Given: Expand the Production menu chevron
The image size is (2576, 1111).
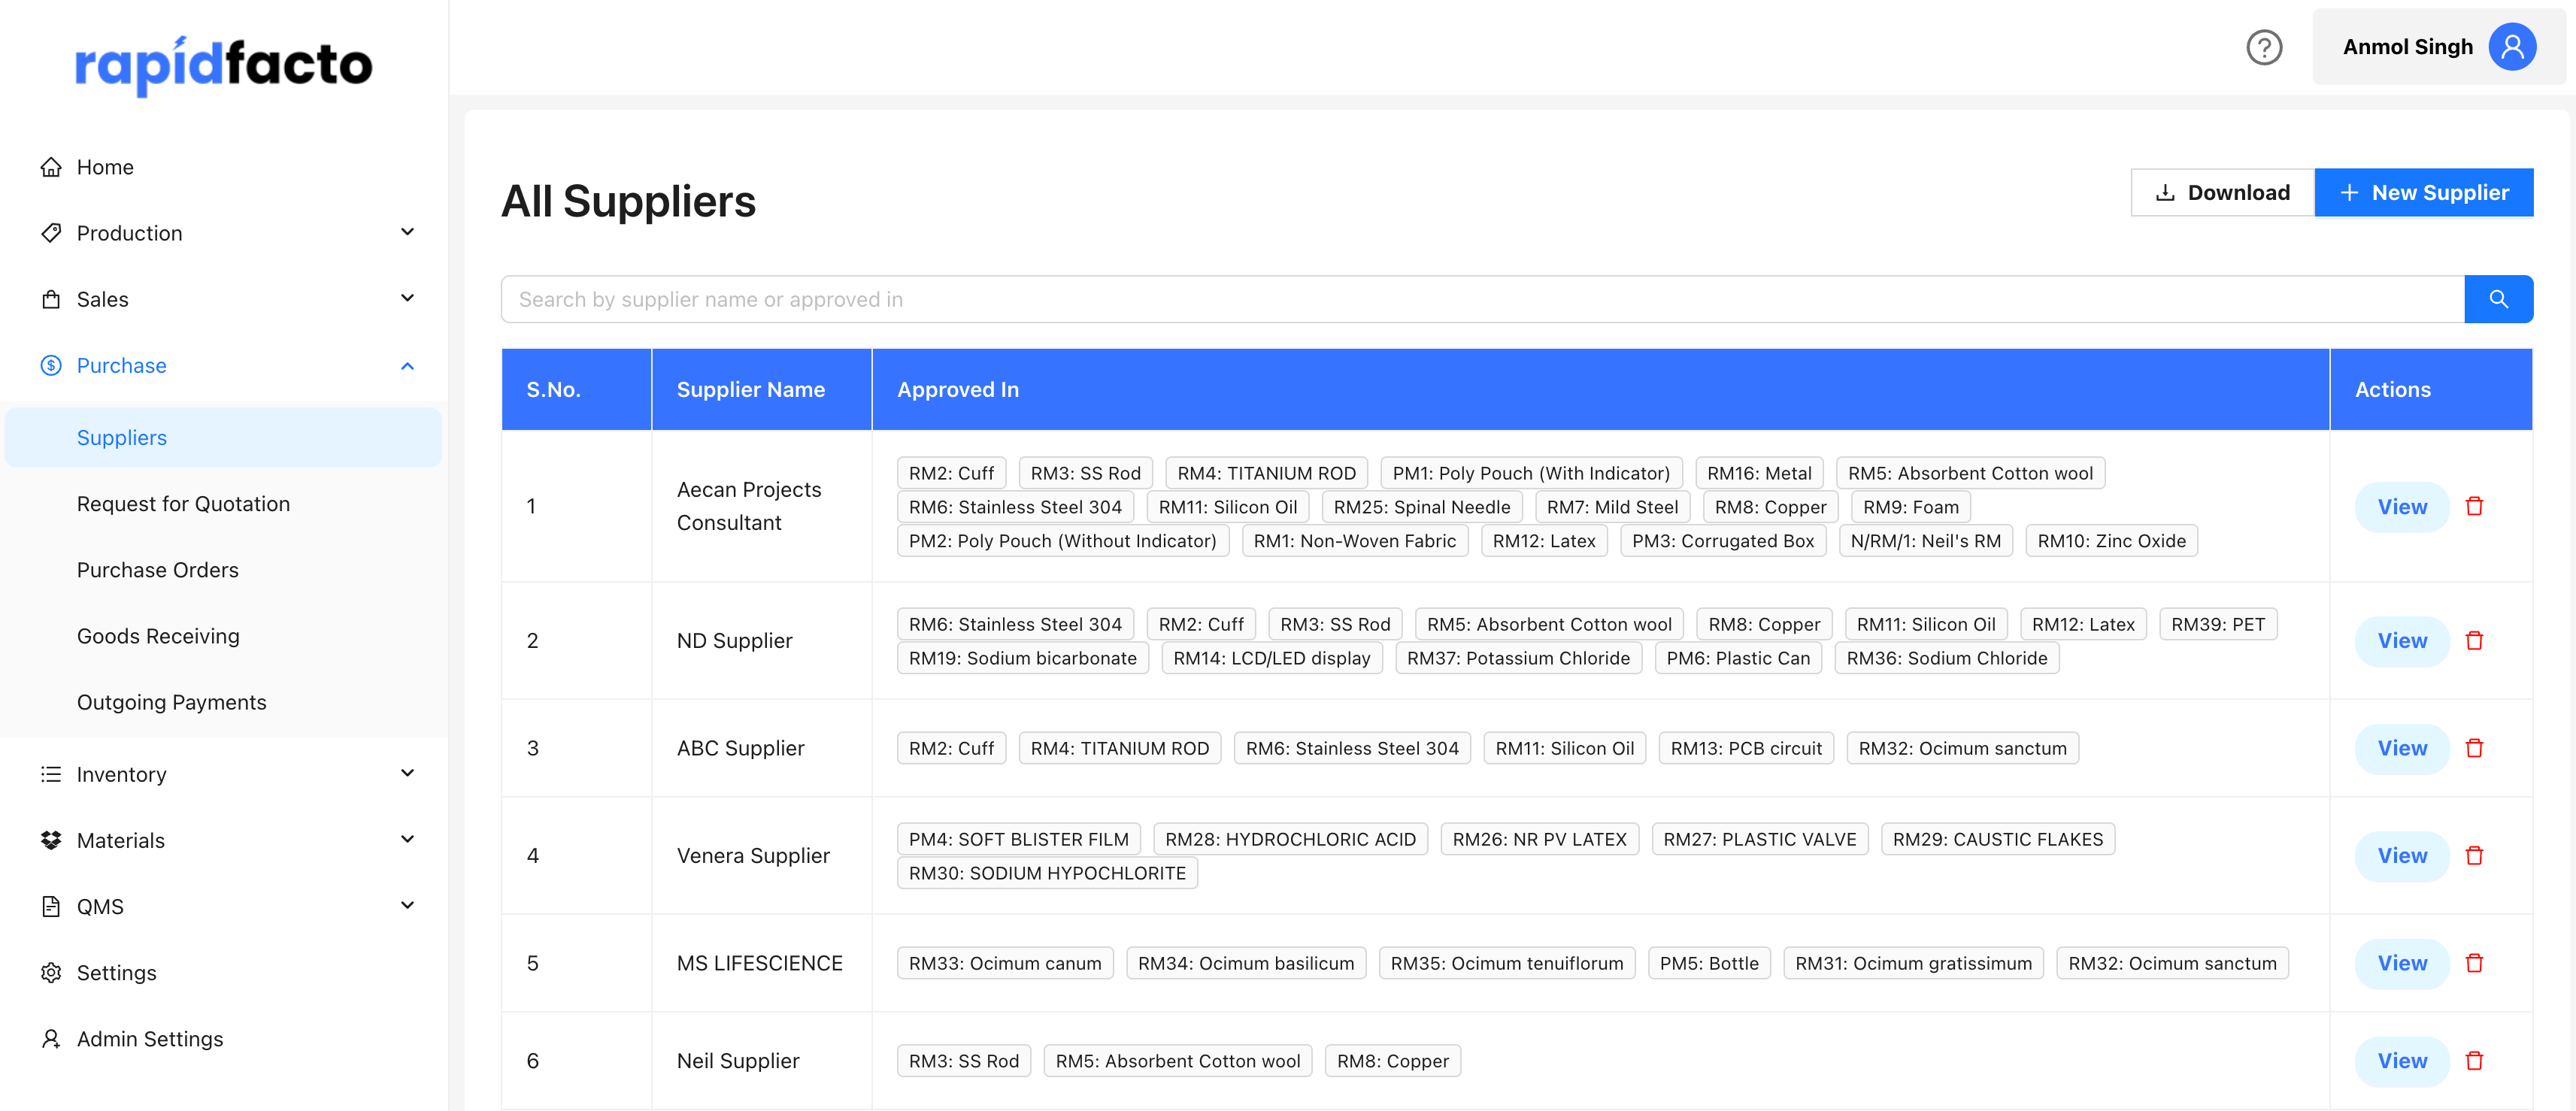Looking at the screenshot, I should pyautogui.click(x=407, y=233).
